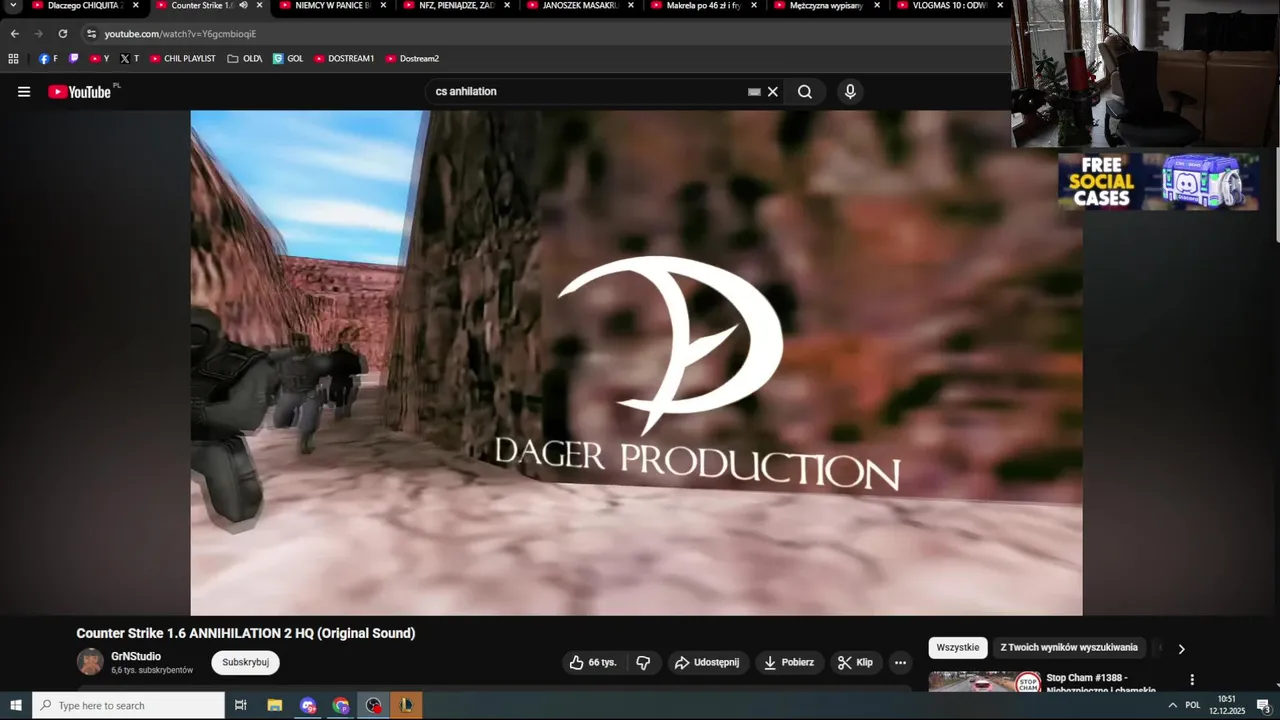Mute tab via speaker icon on Counter Strike tab
1280x720 pixels.
(x=243, y=5)
